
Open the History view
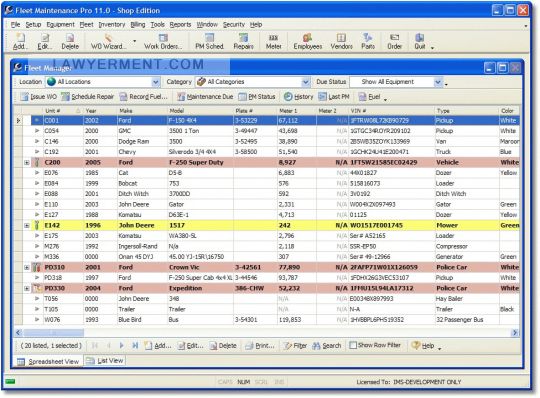[x=299, y=97]
